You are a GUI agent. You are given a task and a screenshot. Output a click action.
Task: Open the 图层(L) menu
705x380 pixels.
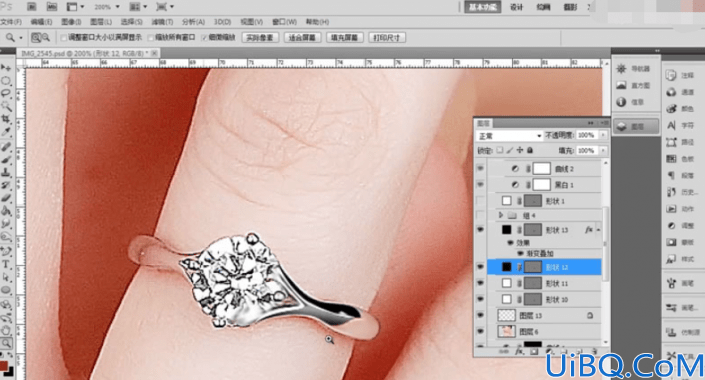coord(101,22)
